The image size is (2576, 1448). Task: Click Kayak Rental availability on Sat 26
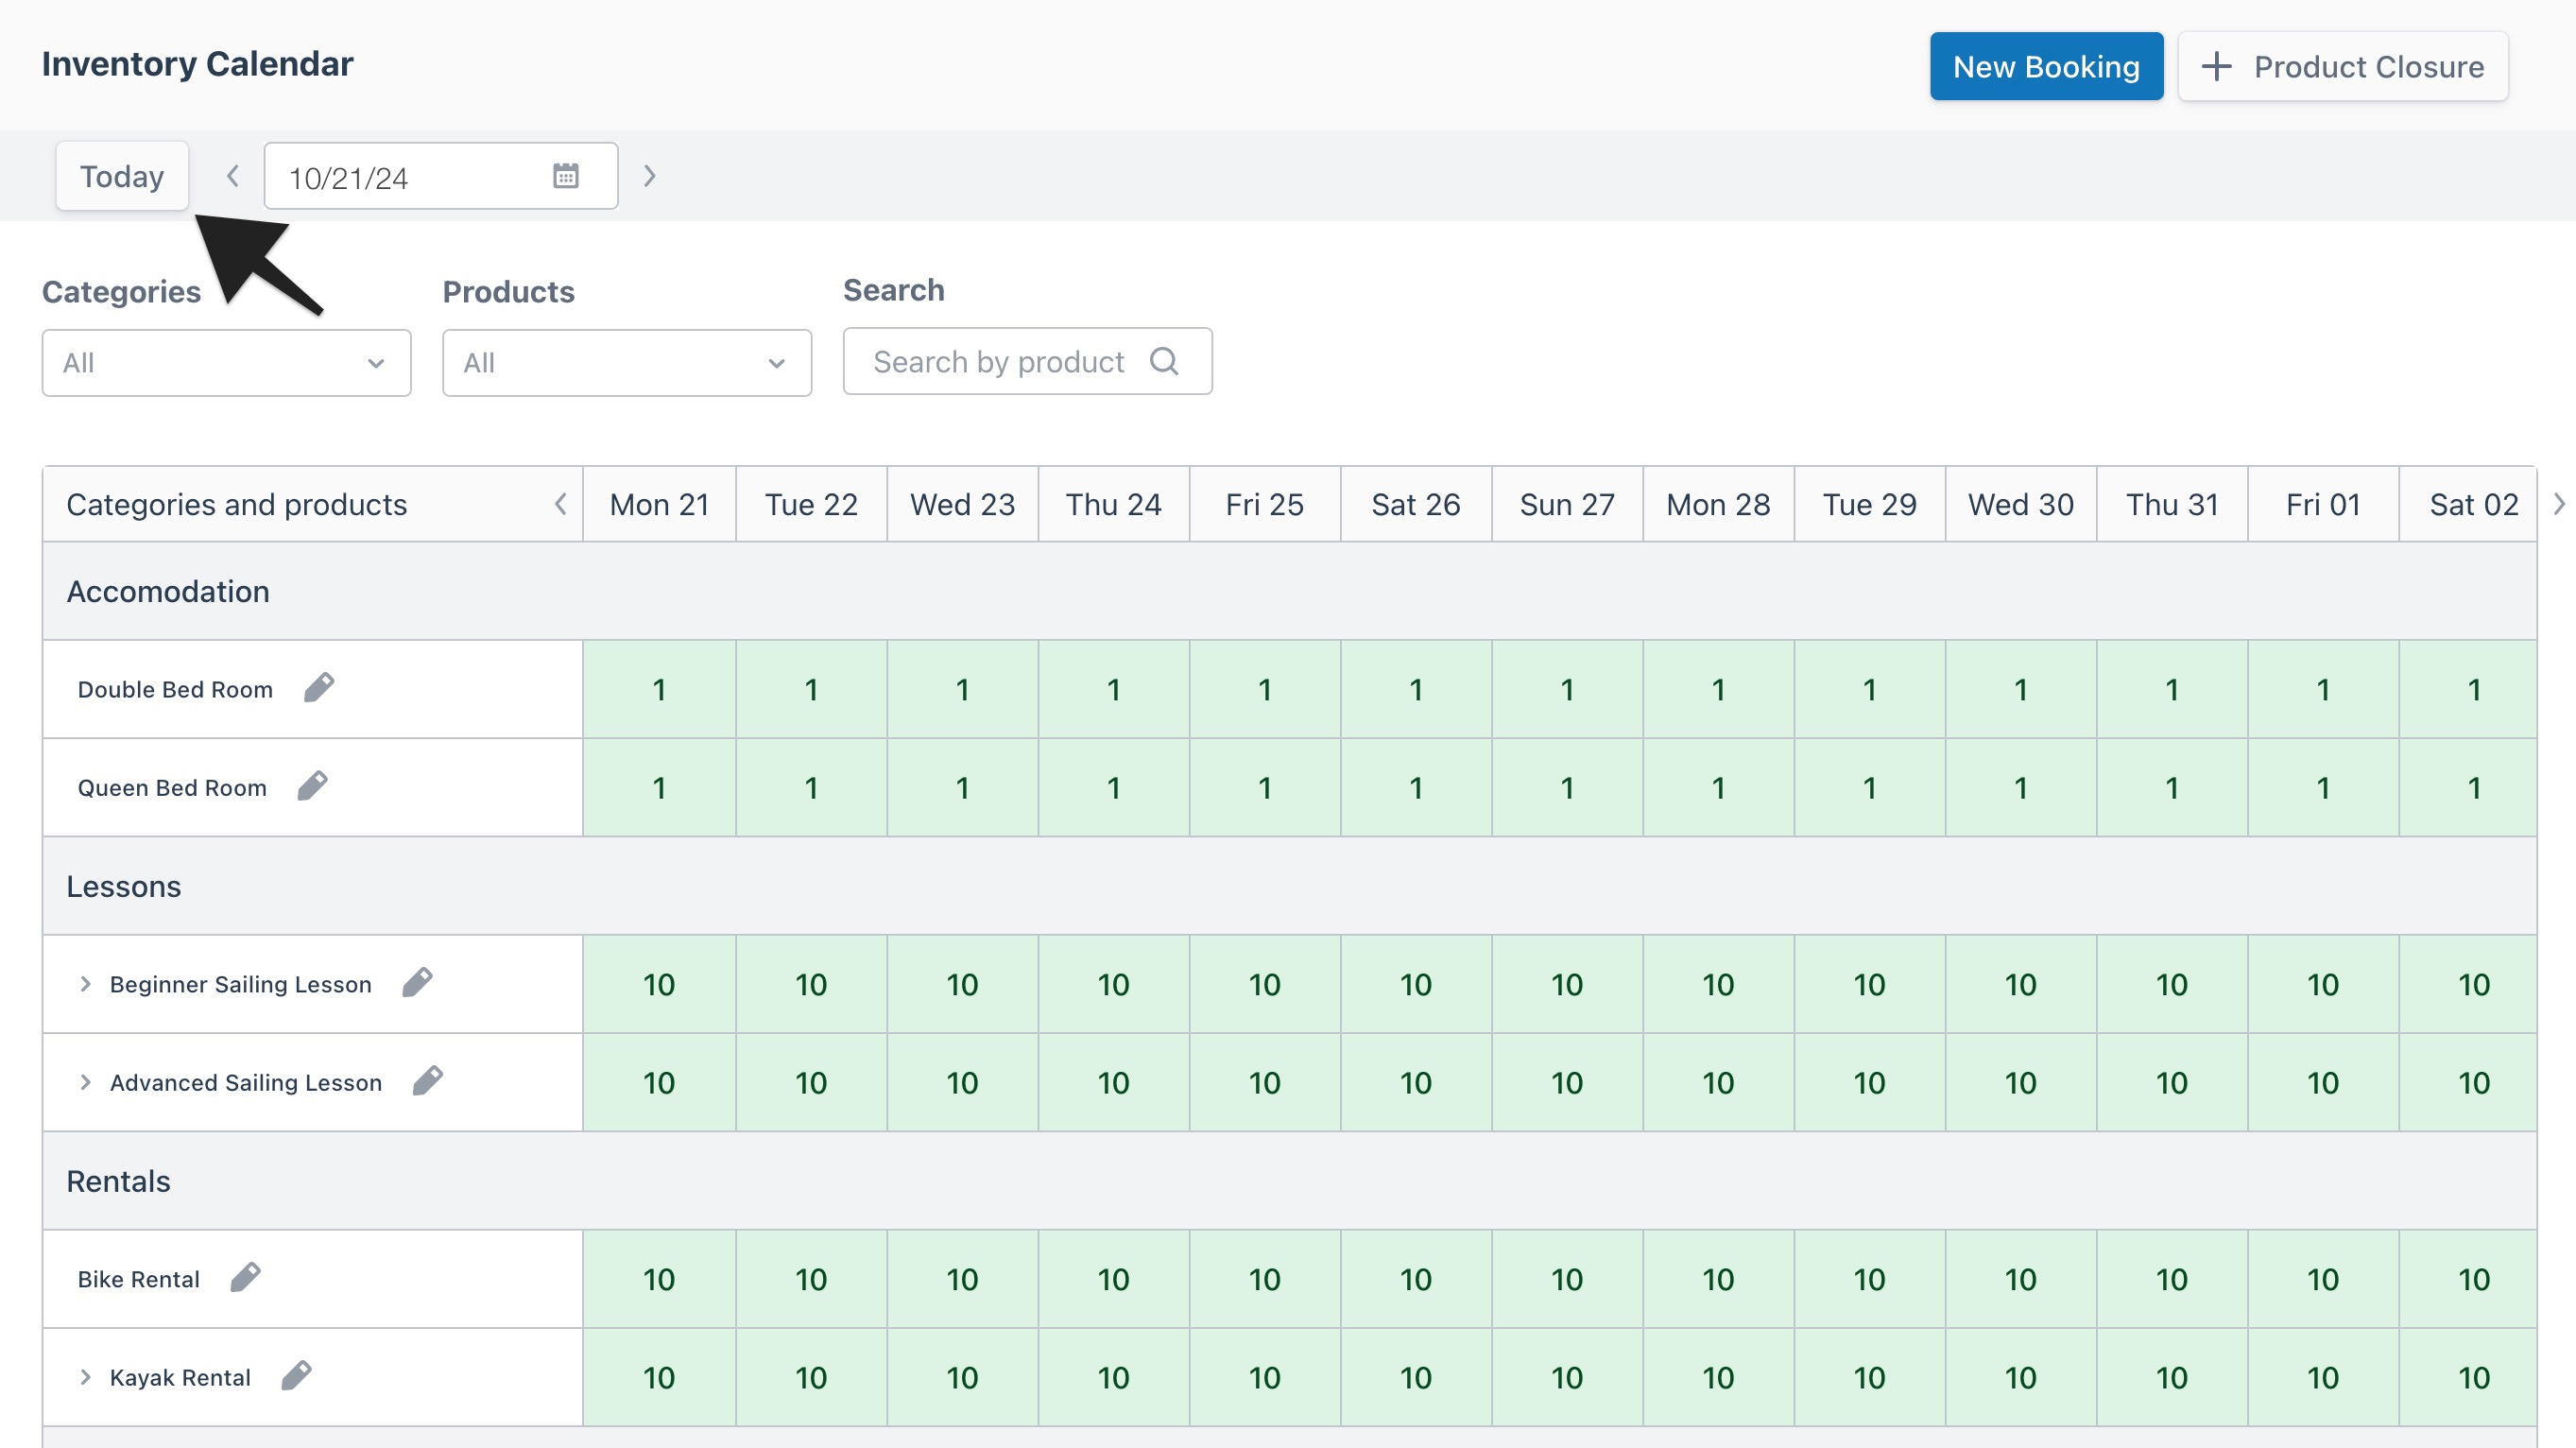pyautogui.click(x=1416, y=1377)
